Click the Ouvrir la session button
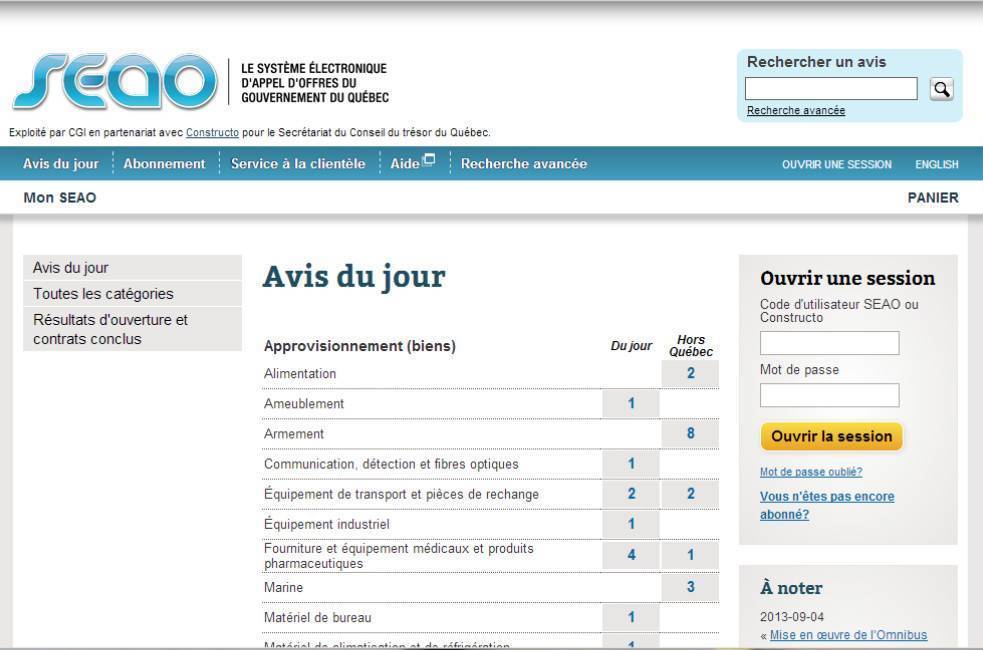This screenshot has width=983, height=650. tap(831, 437)
